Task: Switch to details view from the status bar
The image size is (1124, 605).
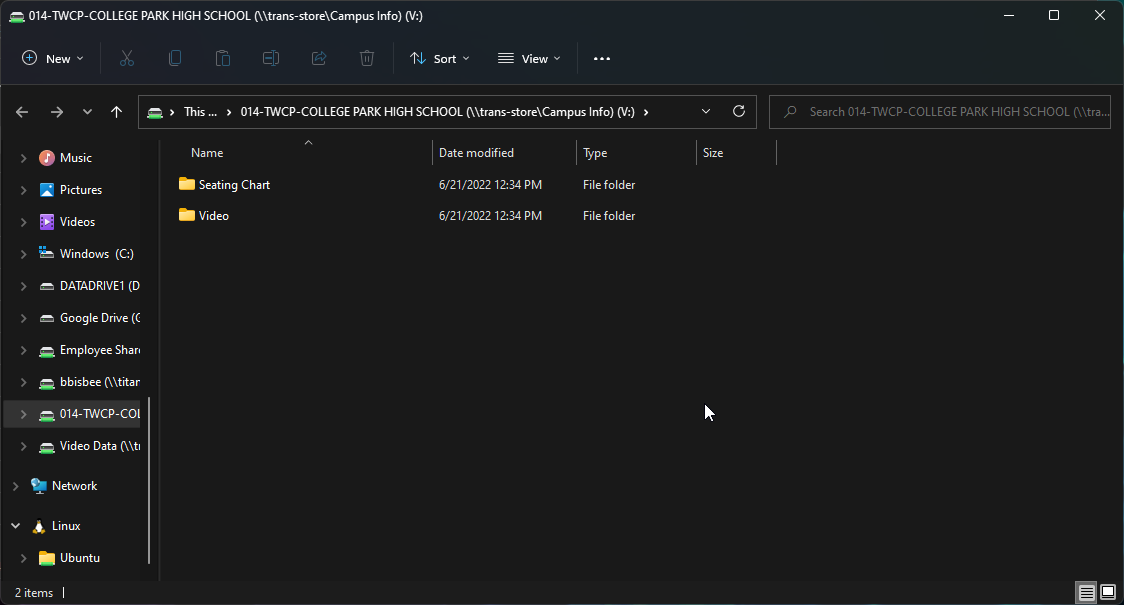Action: click(x=1086, y=592)
